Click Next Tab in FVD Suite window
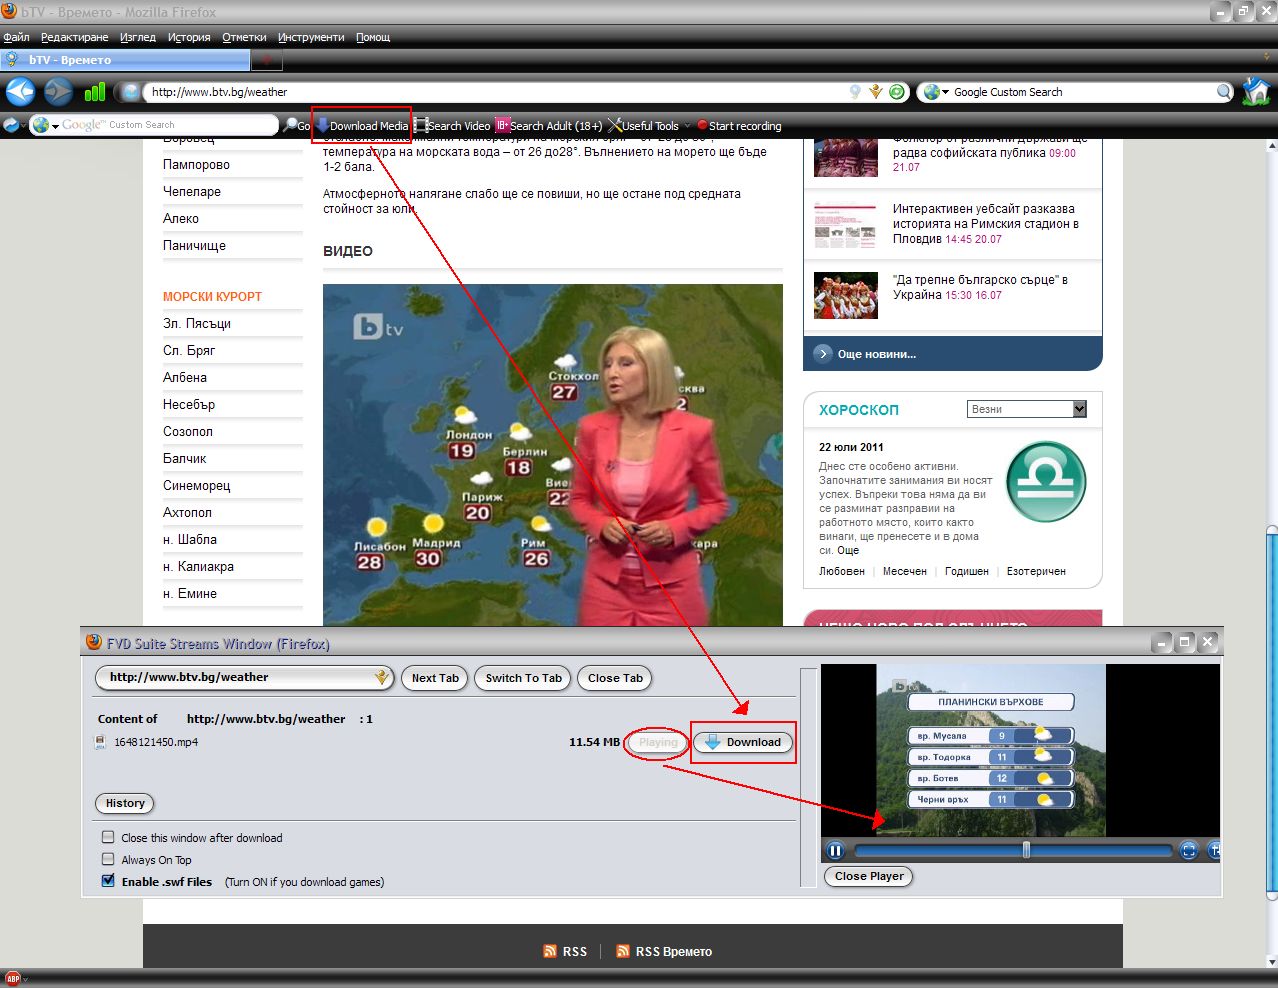Viewport: 1278px width, 988px height. (435, 678)
